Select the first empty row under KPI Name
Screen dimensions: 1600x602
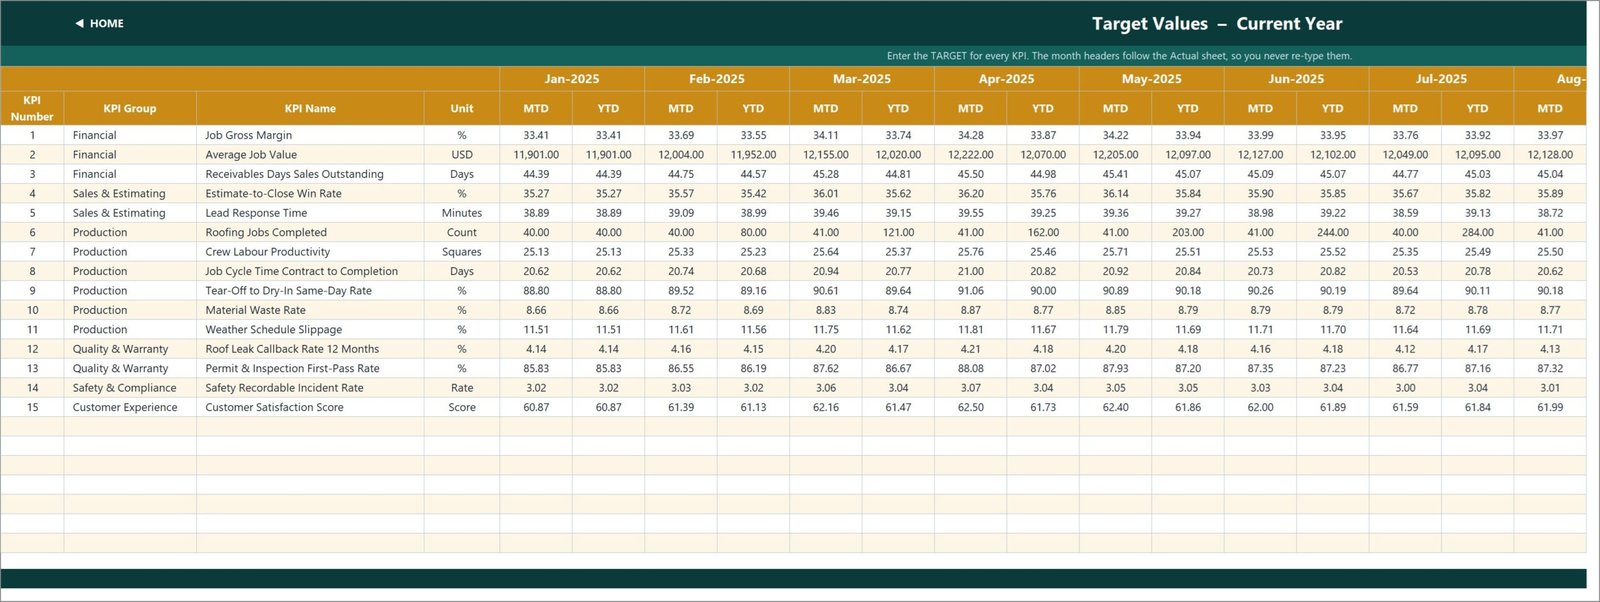point(310,427)
